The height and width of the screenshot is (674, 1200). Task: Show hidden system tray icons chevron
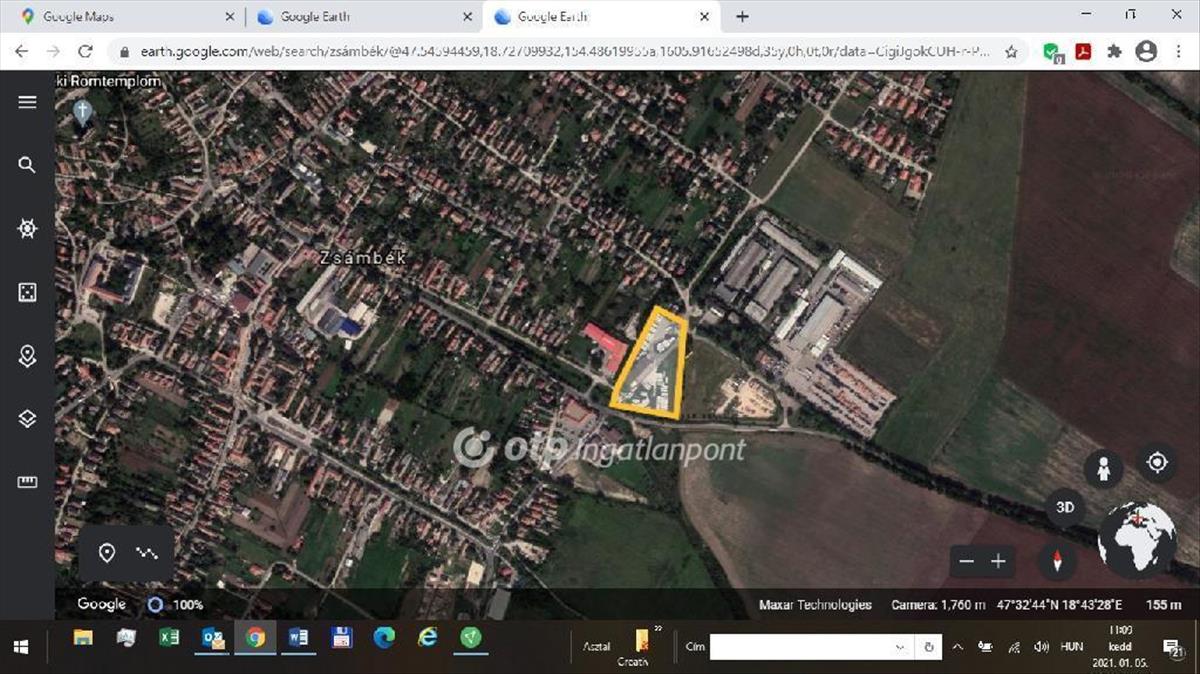[957, 647]
